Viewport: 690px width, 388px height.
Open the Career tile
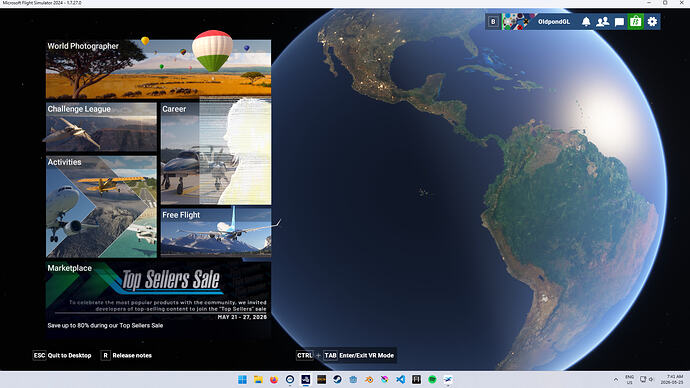[216, 154]
